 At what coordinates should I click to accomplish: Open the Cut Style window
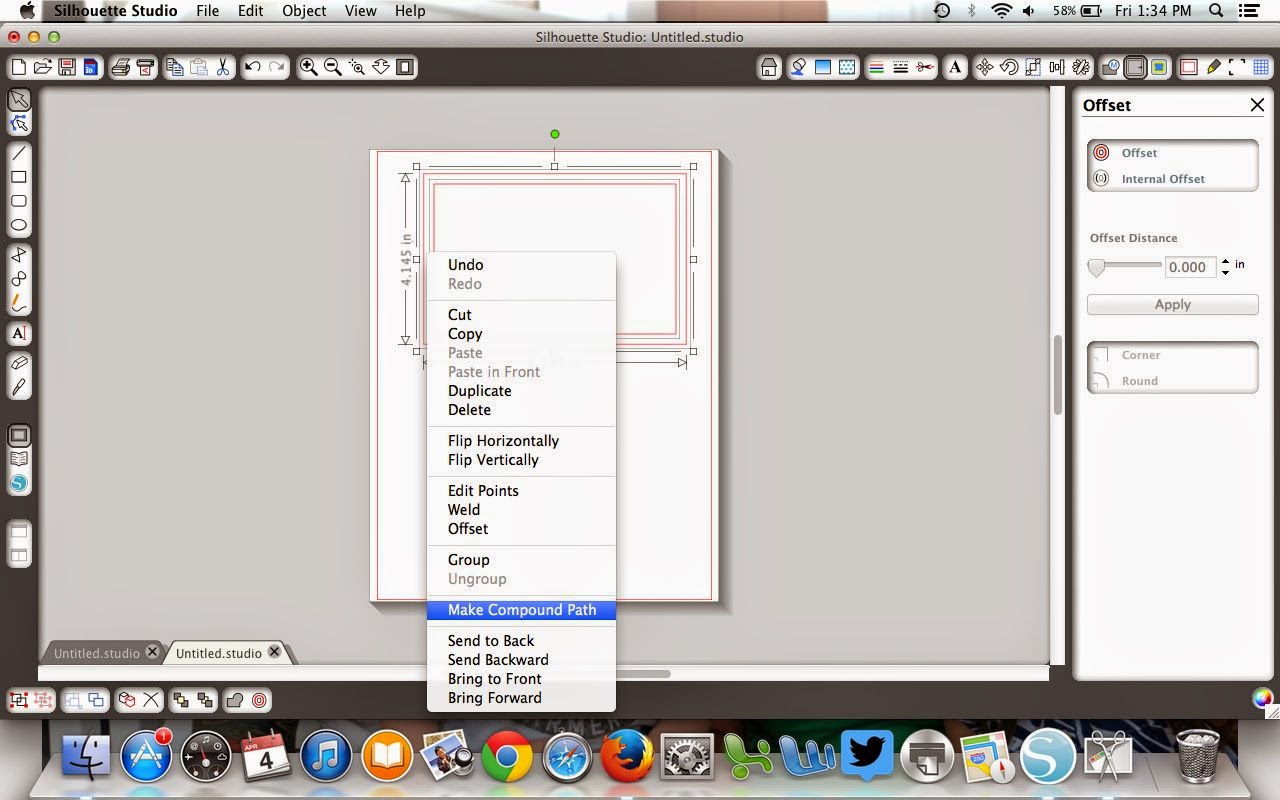(926, 67)
